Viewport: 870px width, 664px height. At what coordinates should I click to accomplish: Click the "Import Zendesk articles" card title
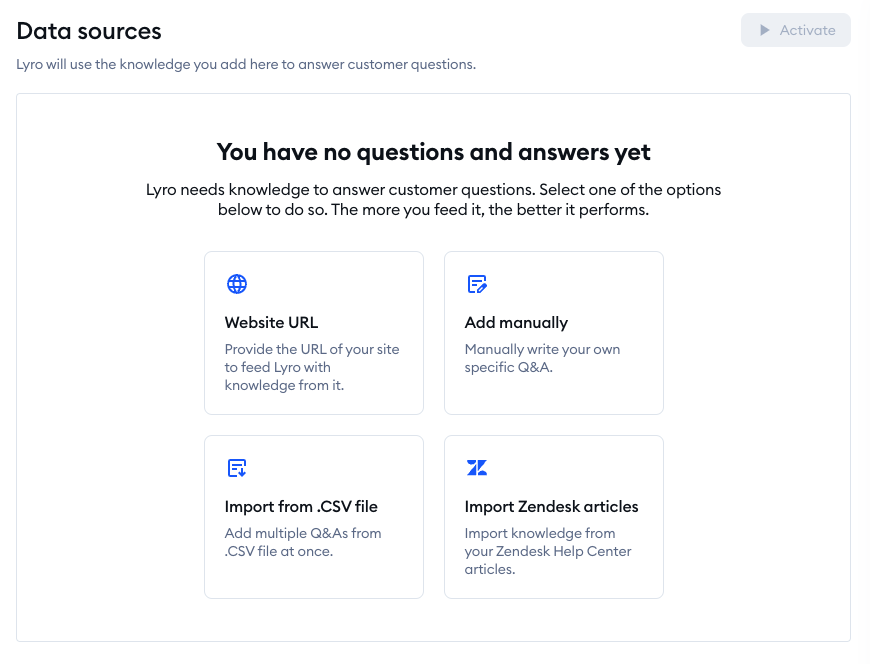[x=551, y=507]
